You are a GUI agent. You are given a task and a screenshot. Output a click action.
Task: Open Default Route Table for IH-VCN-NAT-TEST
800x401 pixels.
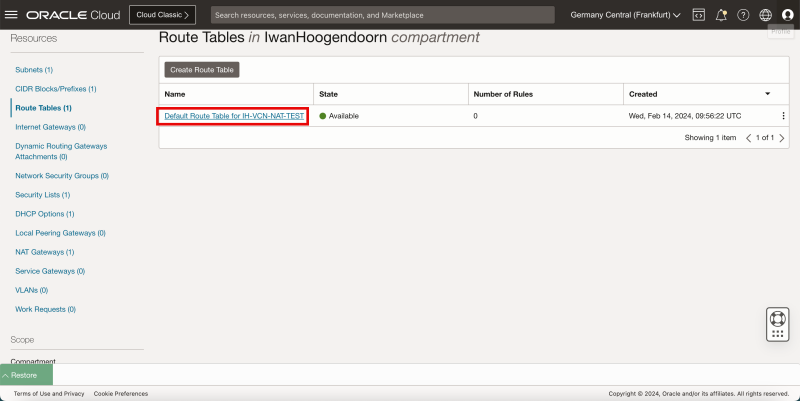tap(234, 116)
